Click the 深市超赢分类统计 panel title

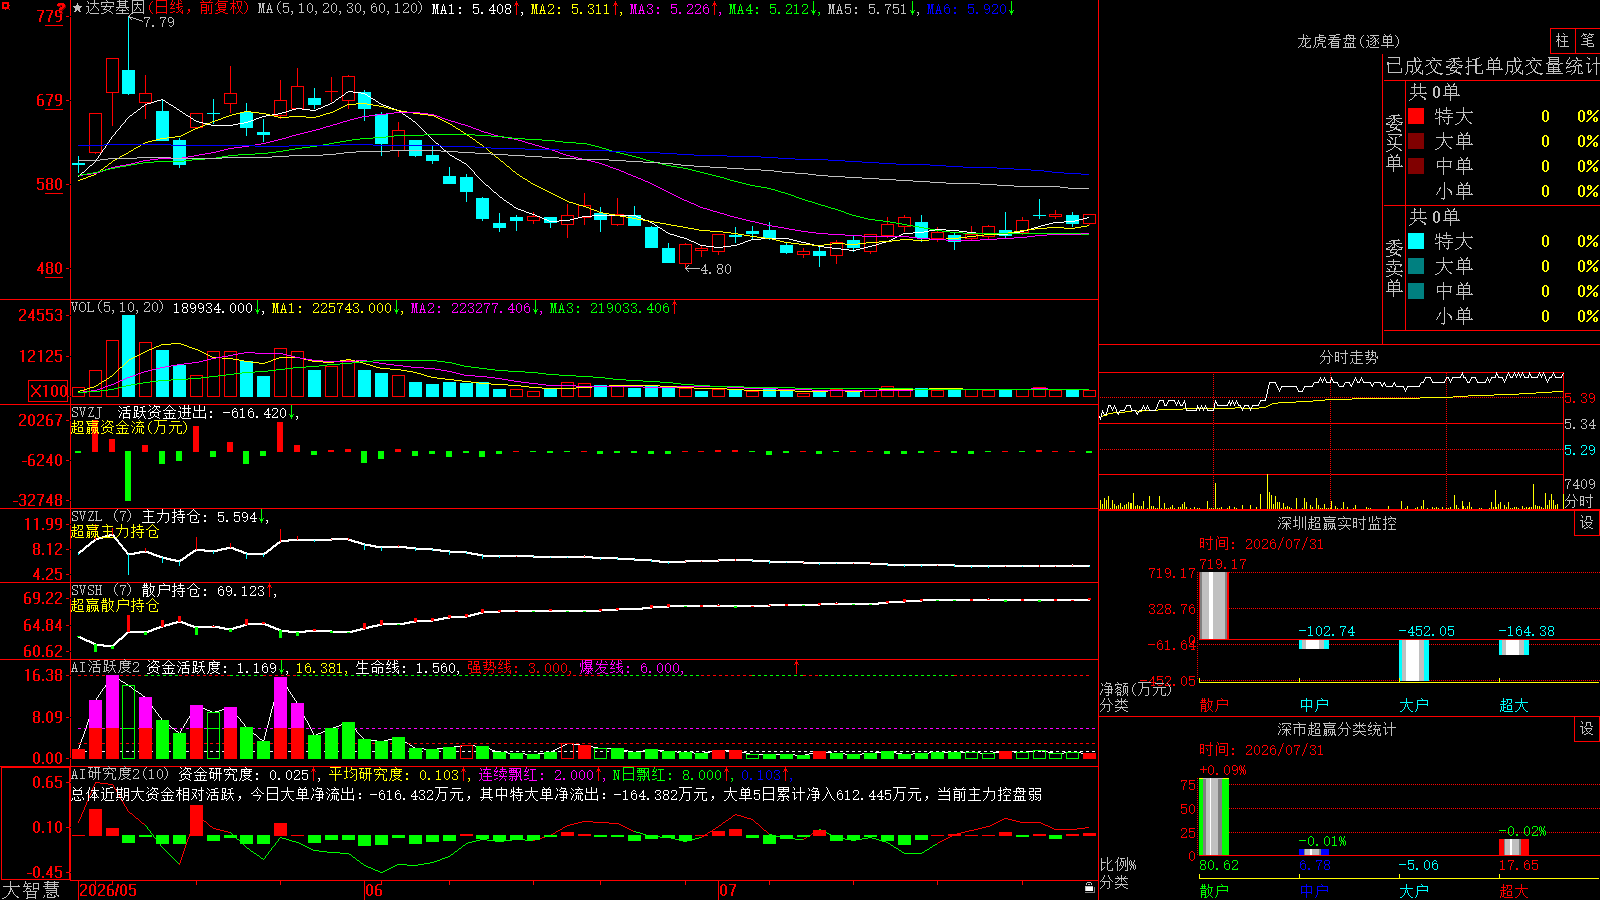(x=1337, y=729)
